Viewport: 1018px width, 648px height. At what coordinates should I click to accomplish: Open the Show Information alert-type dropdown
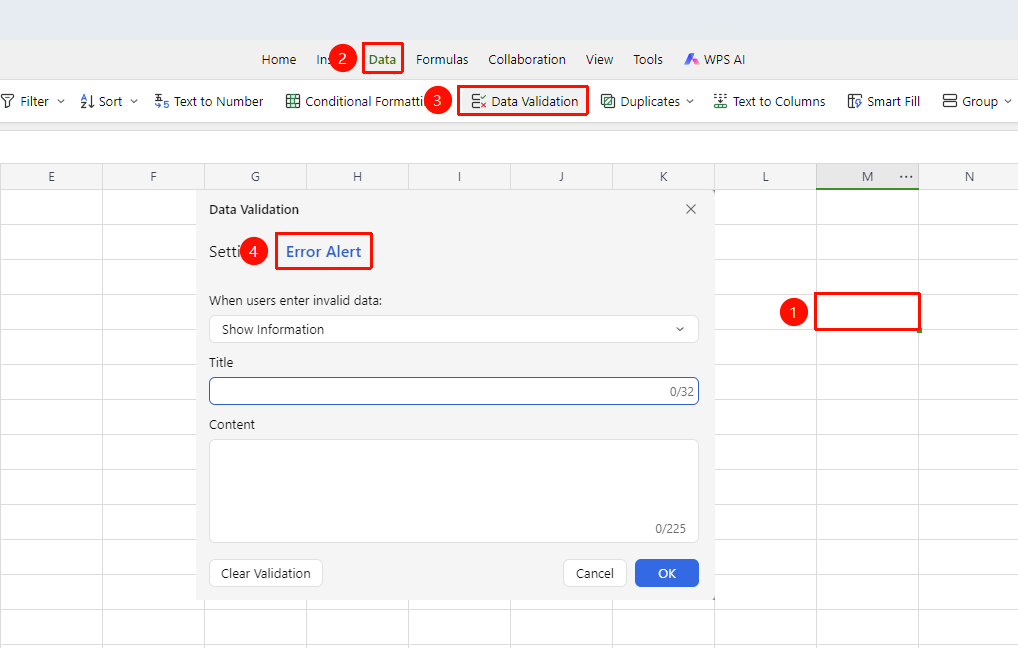pos(454,329)
